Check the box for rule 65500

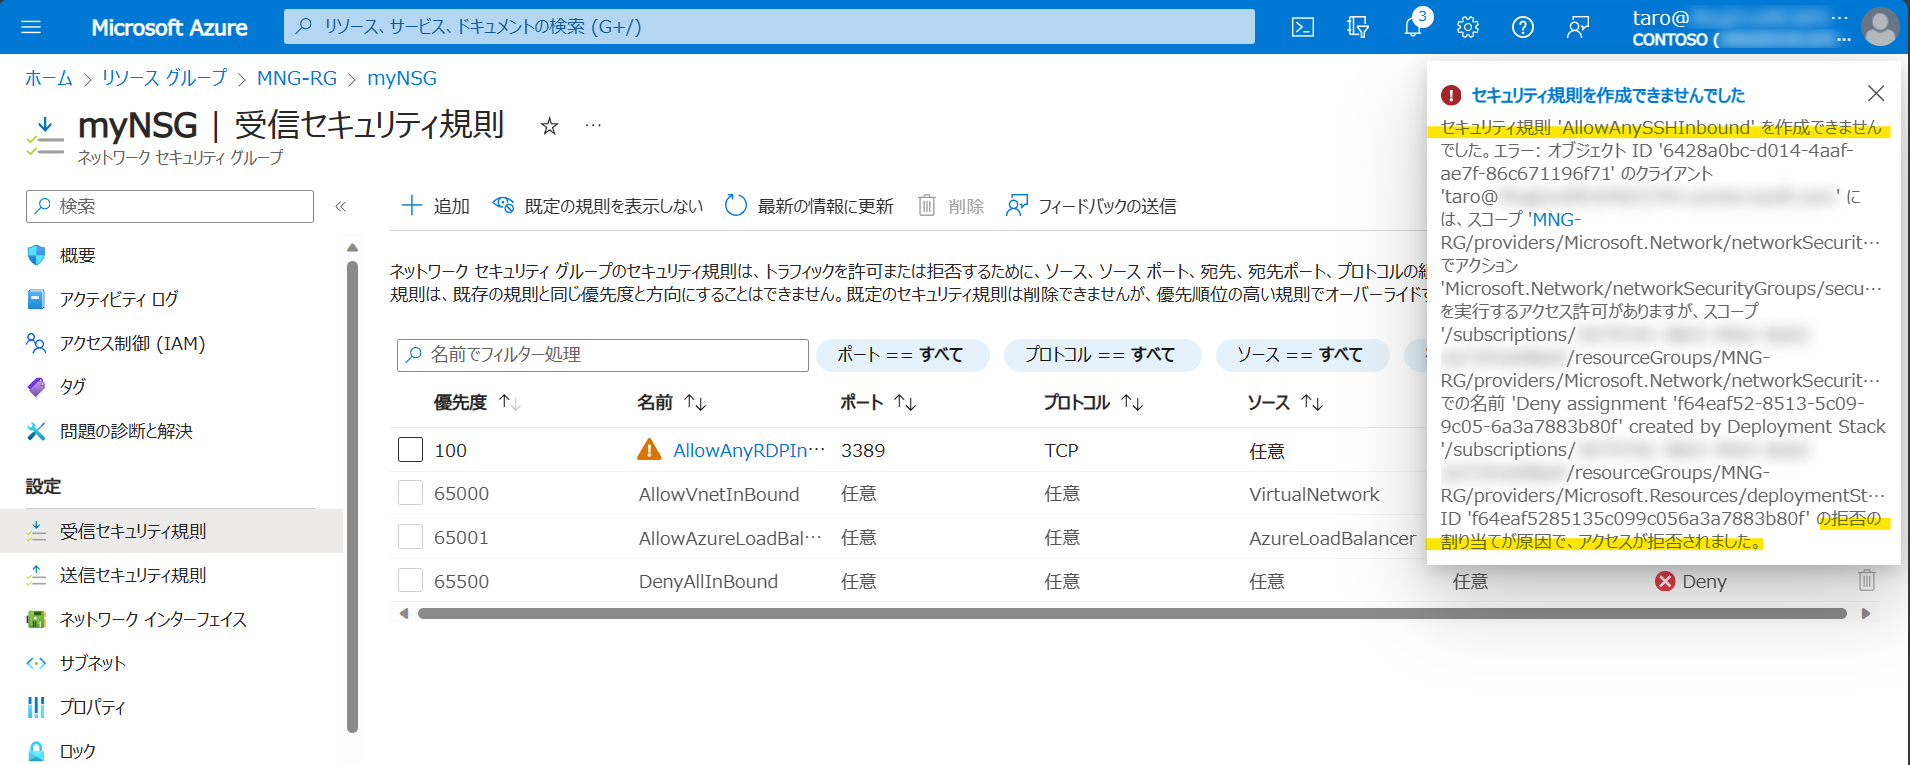(x=410, y=580)
